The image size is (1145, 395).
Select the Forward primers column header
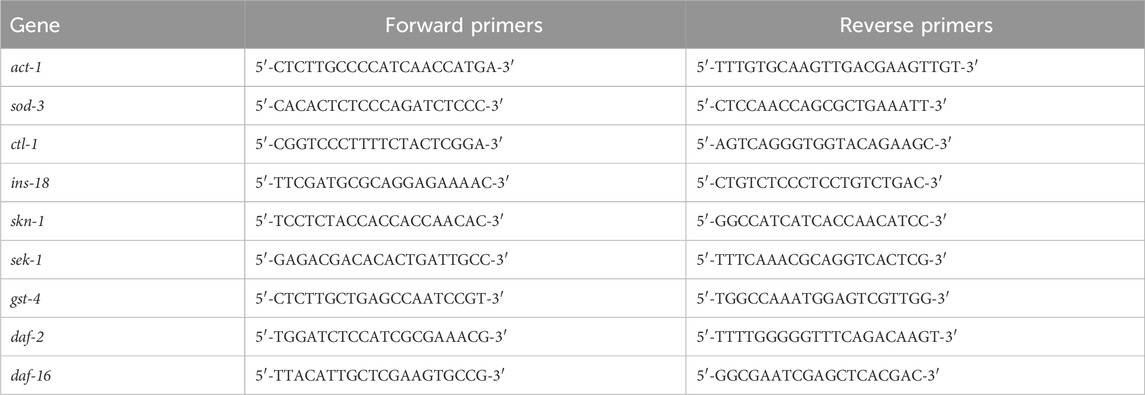pos(465,25)
